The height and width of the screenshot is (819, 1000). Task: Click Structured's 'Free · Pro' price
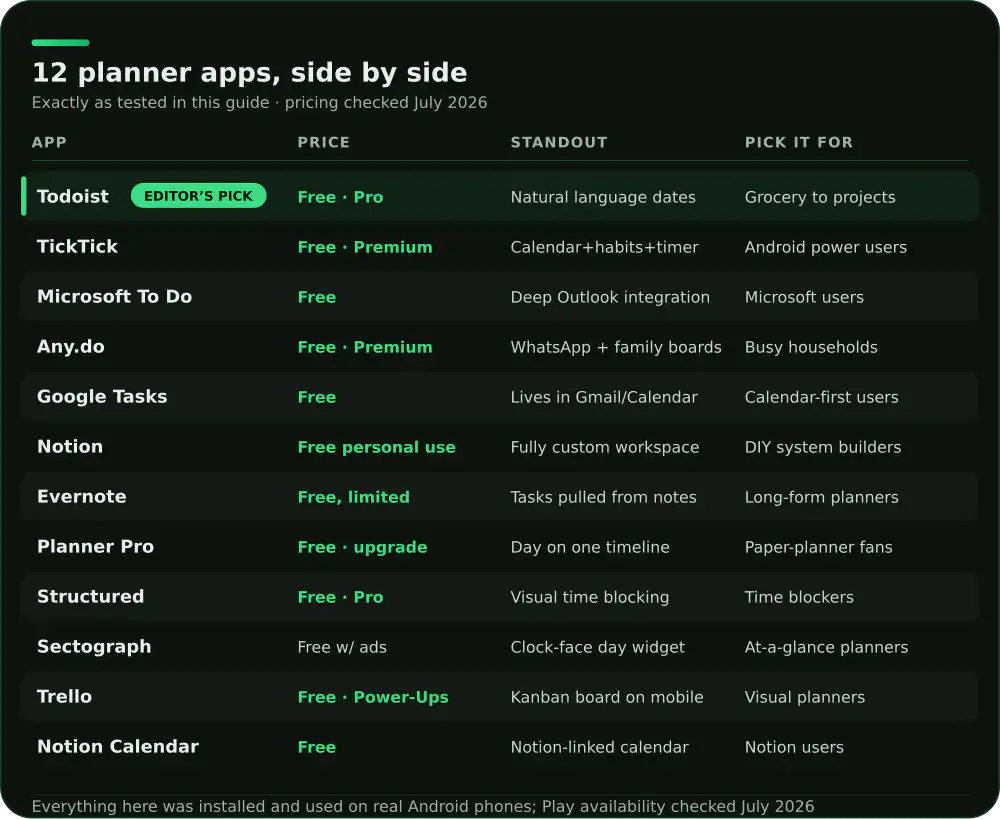click(341, 597)
